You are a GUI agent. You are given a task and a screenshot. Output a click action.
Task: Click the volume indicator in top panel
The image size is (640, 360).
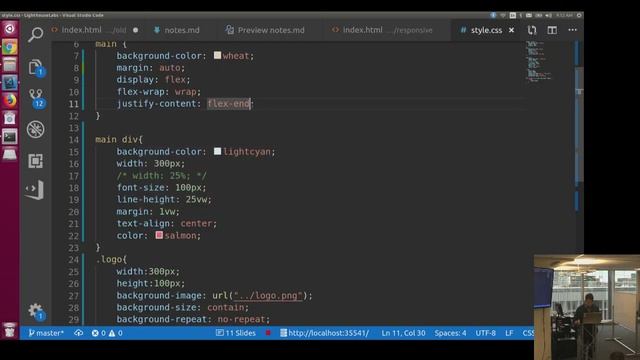[548, 15]
